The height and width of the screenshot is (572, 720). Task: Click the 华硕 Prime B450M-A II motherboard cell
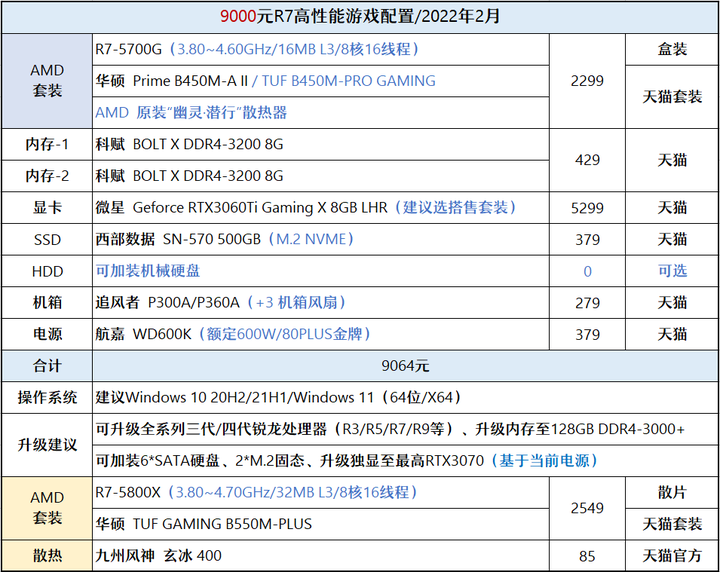click(321, 81)
